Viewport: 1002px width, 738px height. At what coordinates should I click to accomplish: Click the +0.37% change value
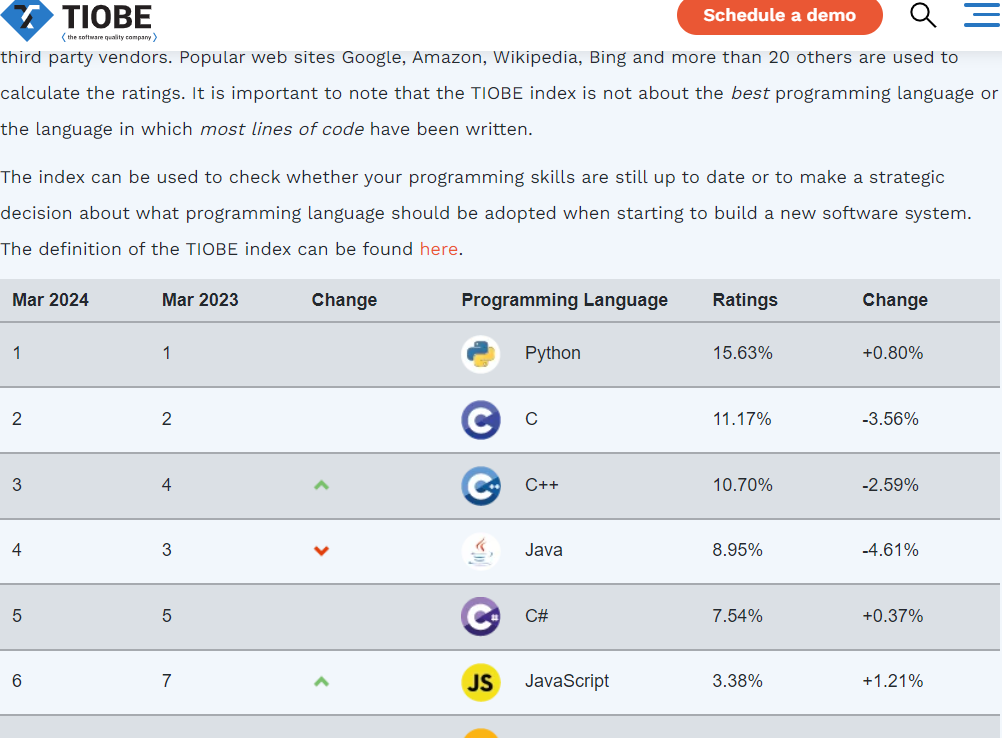point(893,615)
